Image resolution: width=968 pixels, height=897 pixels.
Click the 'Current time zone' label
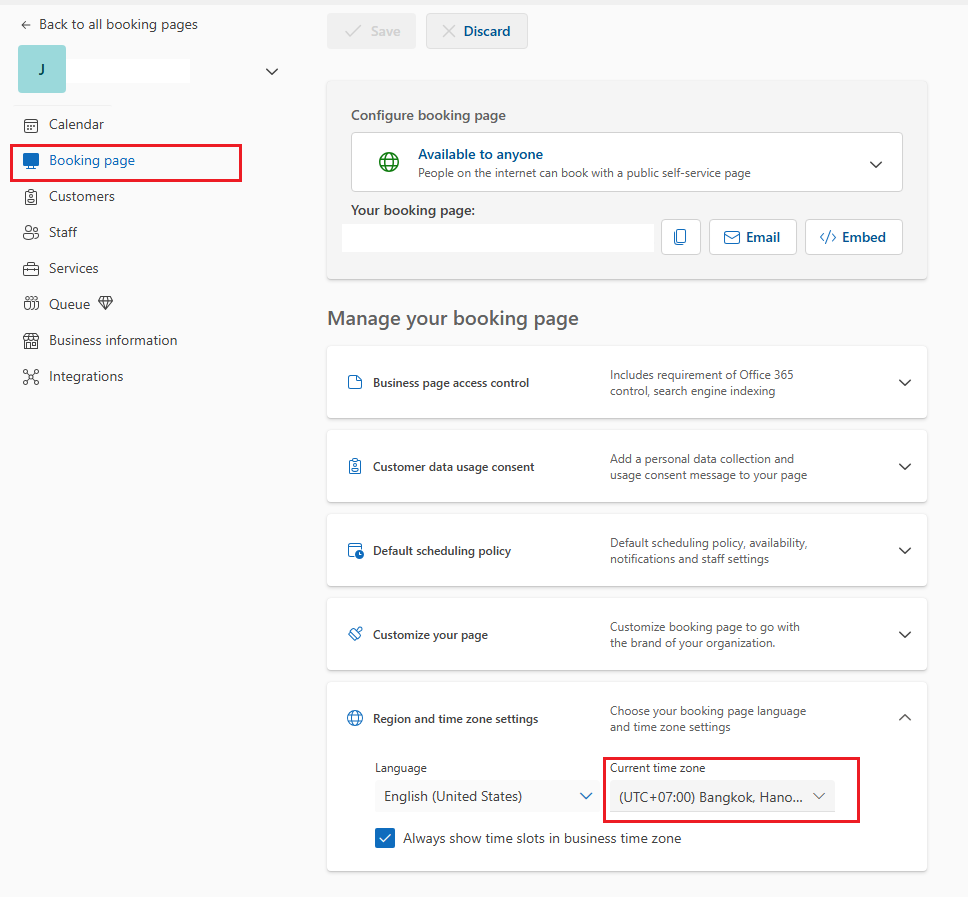point(657,768)
